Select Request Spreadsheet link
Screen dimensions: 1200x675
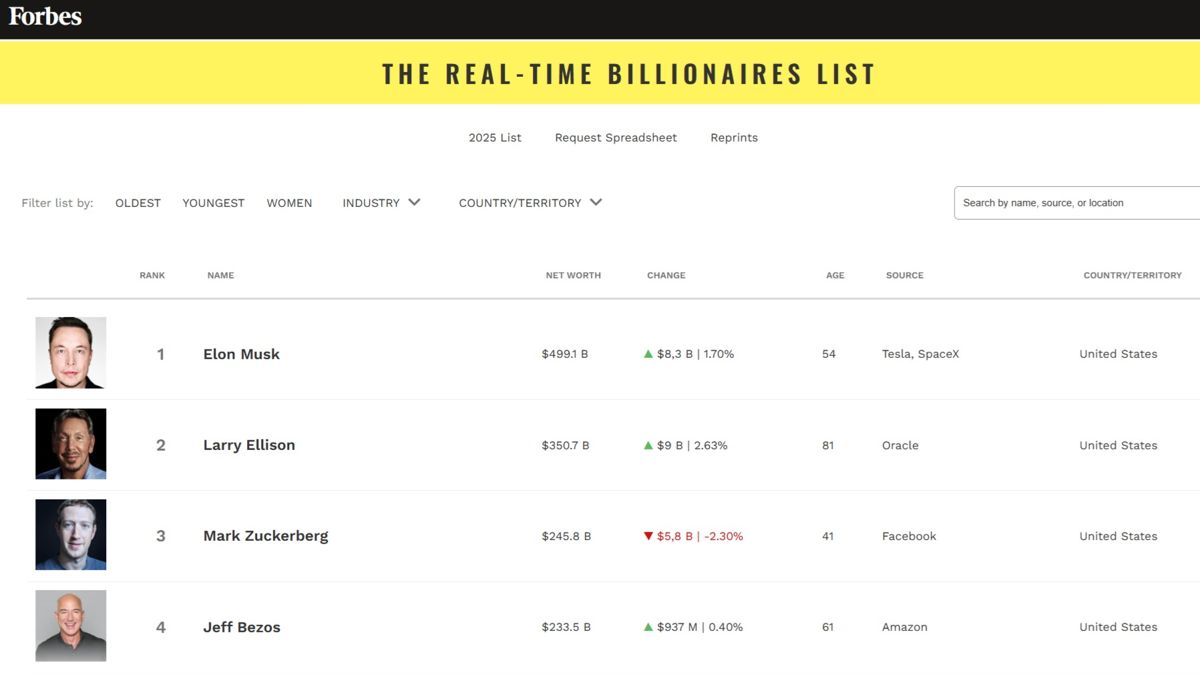pyautogui.click(x=616, y=138)
